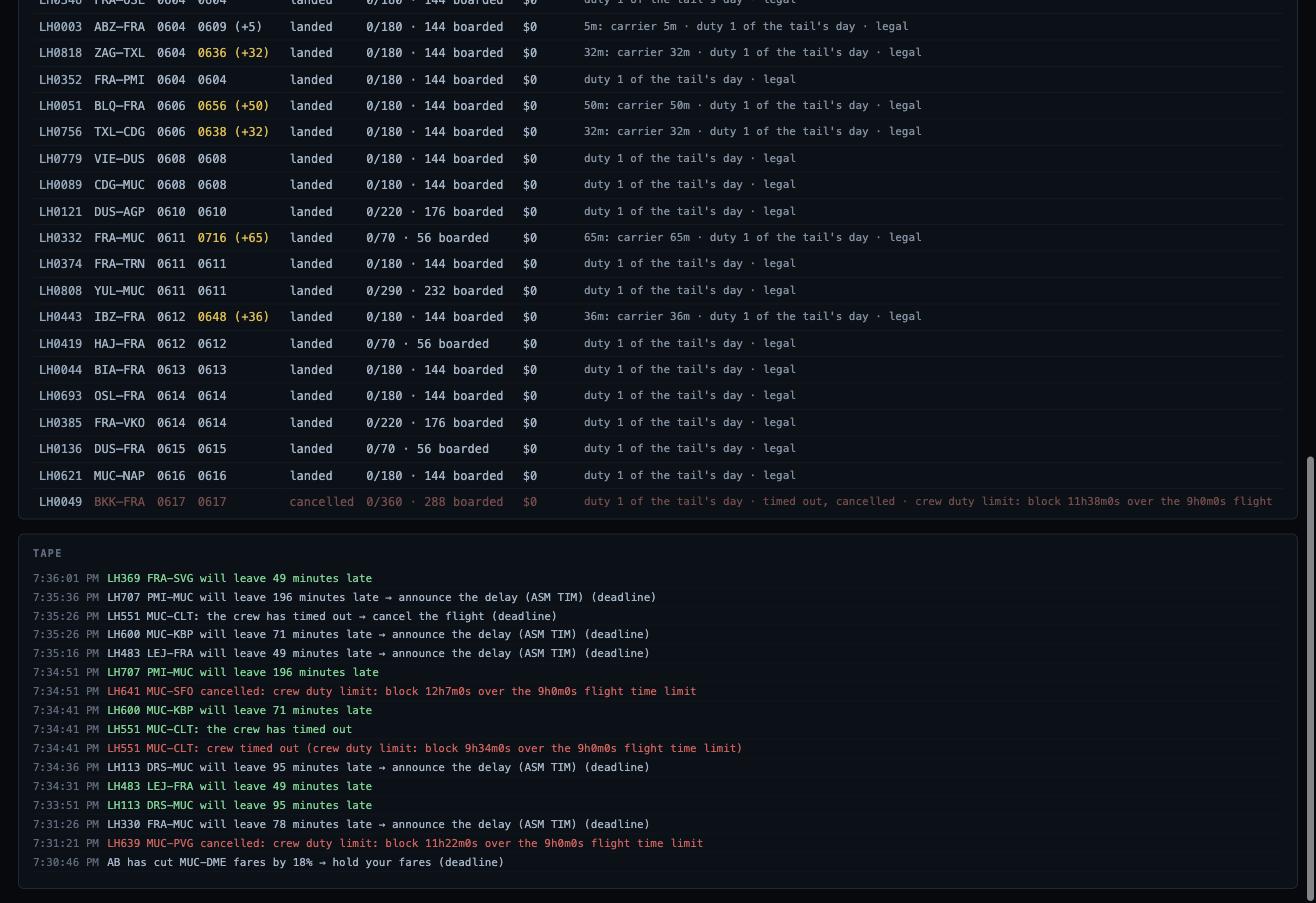Image resolution: width=1316 pixels, height=903 pixels.
Task: Click the TAPE panel heading
Action: 47,553
